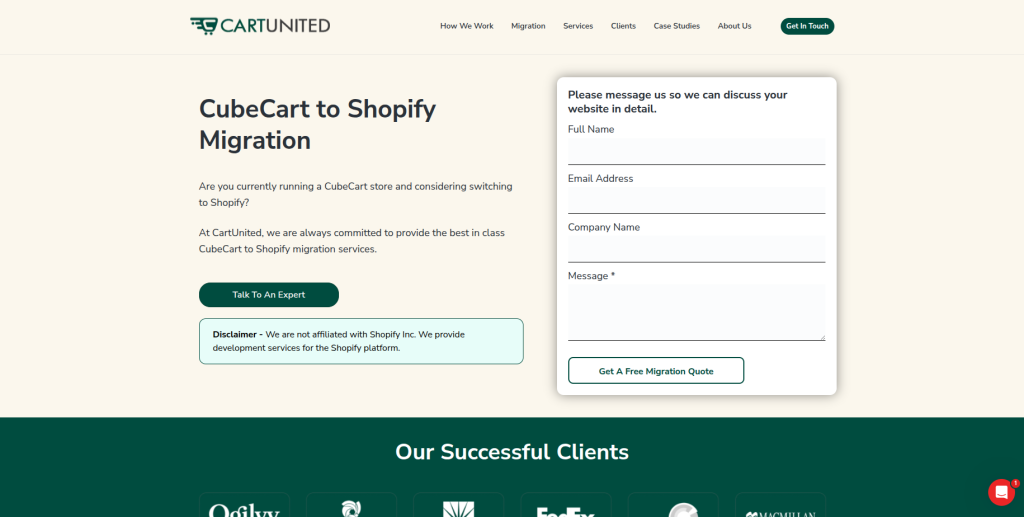Screen dimensions: 1024x517
Task: Open the How We Work menu
Action: pos(467,26)
